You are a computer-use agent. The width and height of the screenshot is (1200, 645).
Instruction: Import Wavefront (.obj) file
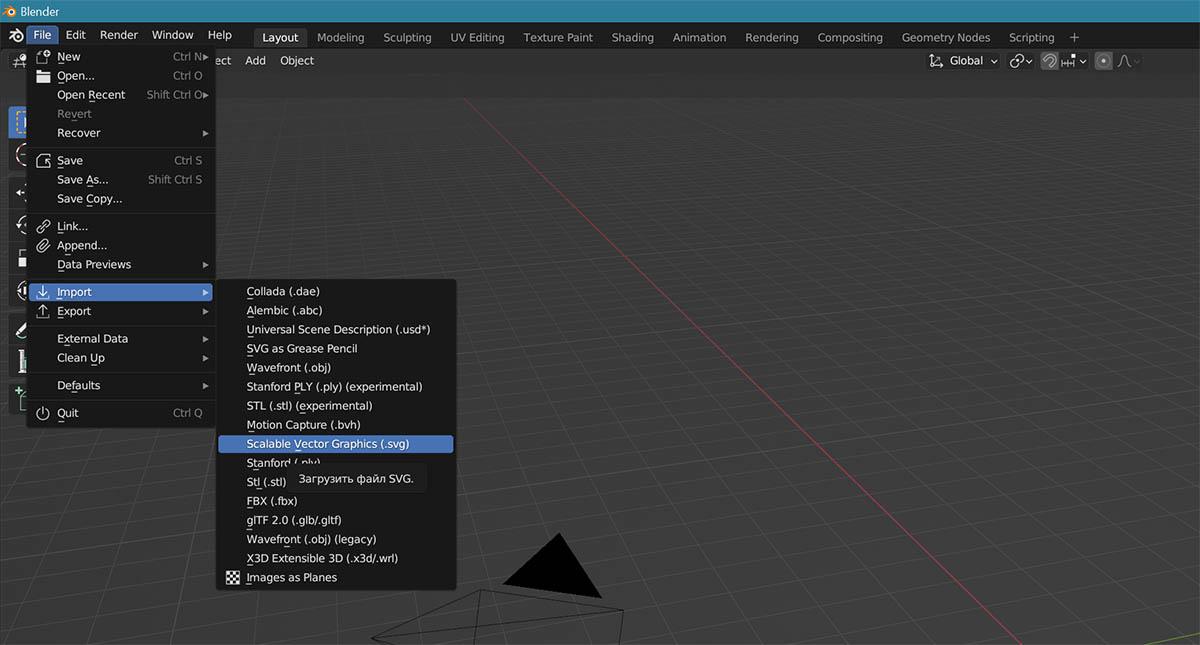tap(336, 368)
